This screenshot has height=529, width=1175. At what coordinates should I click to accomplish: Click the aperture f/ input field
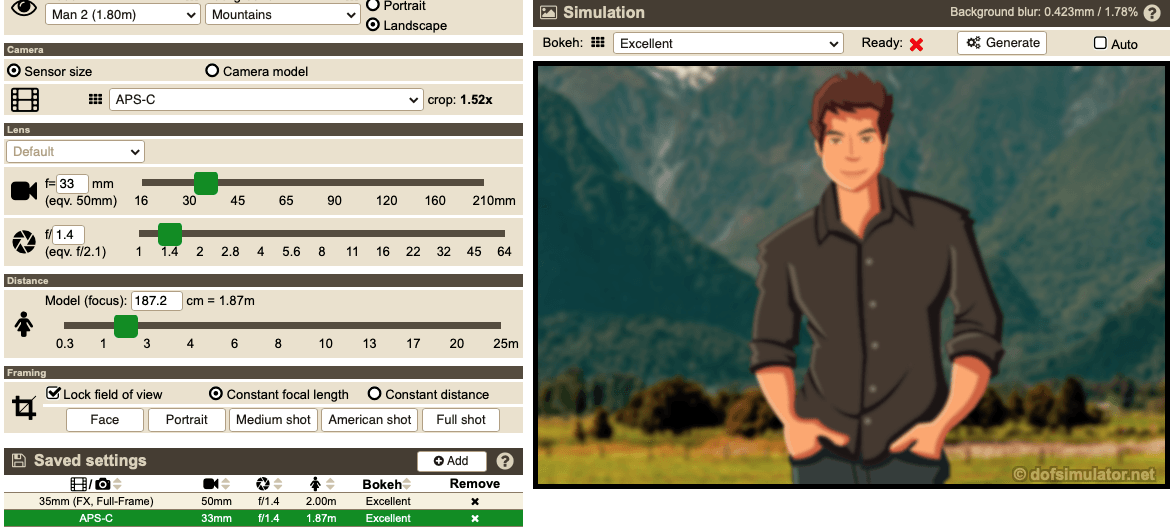pyautogui.click(x=68, y=235)
